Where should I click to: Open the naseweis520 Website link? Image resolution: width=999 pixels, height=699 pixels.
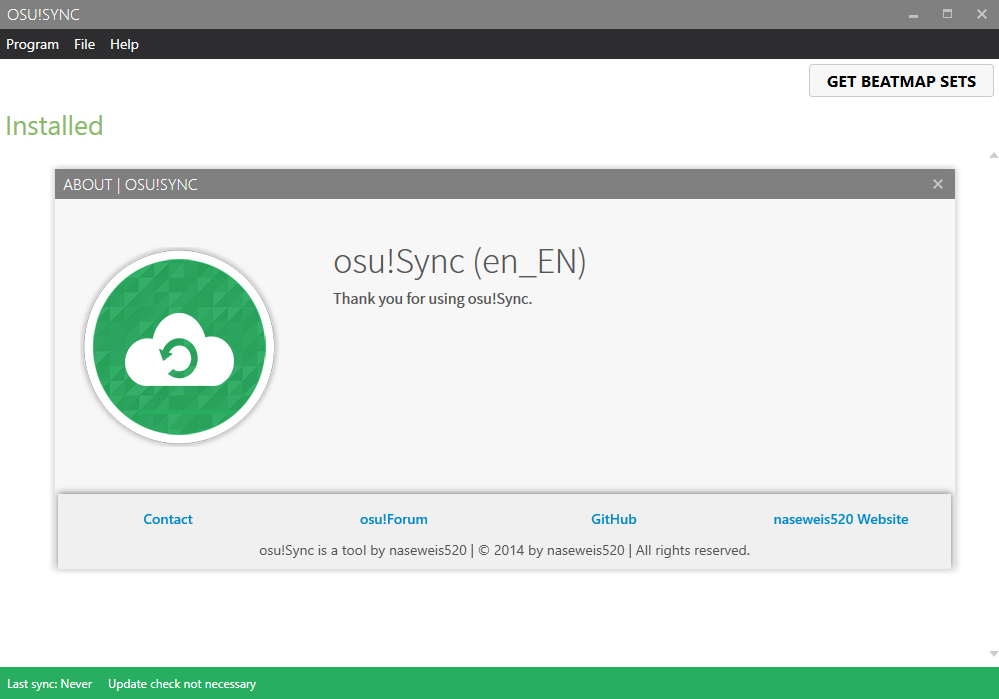point(840,519)
